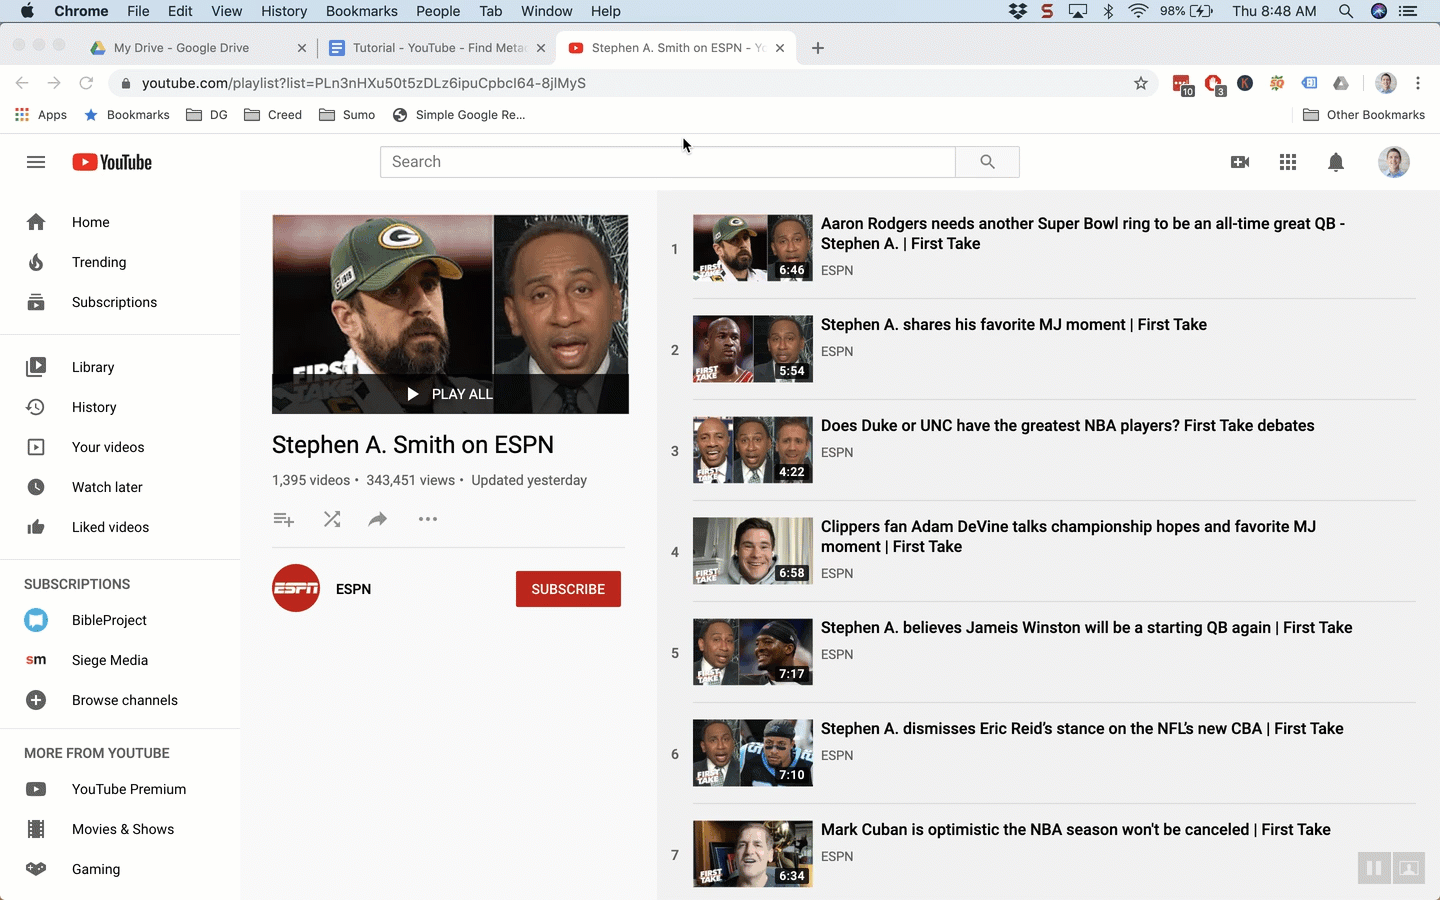Reload the page in Chrome
The image size is (1440, 900).
[x=86, y=83]
